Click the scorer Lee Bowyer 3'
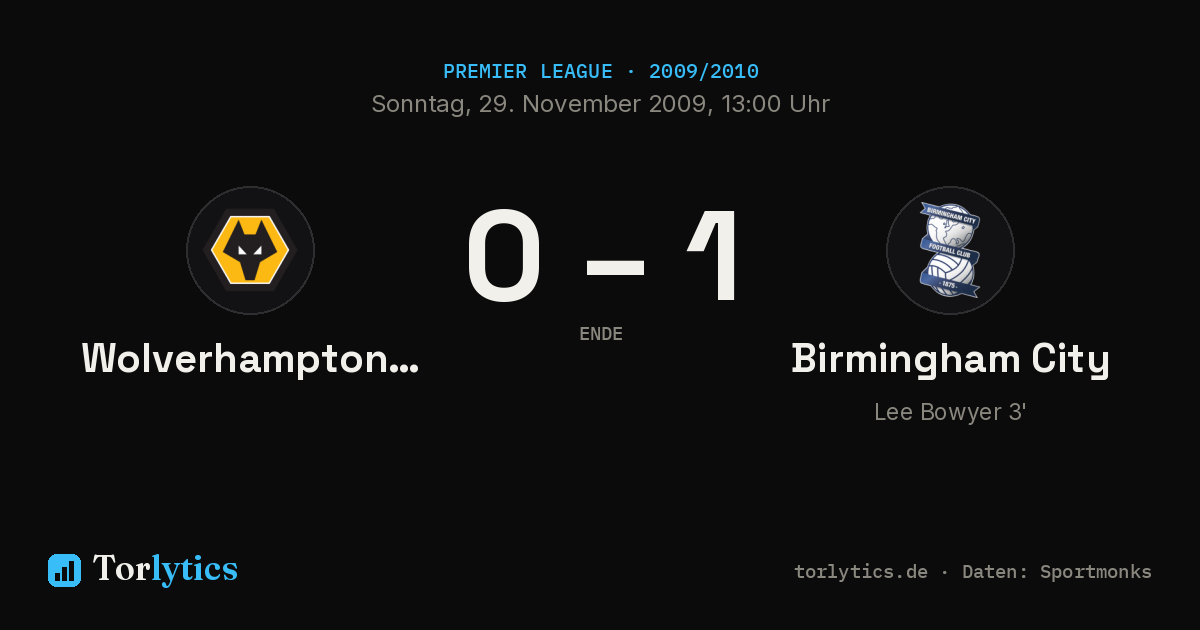This screenshot has width=1200, height=630. click(x=950, y=412)
